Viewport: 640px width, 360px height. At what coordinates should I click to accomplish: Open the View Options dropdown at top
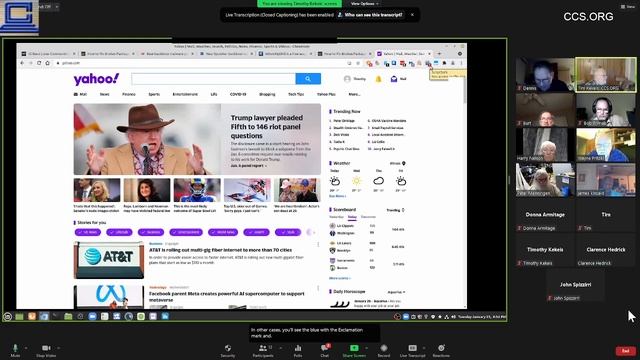click(x=364, y=4)
